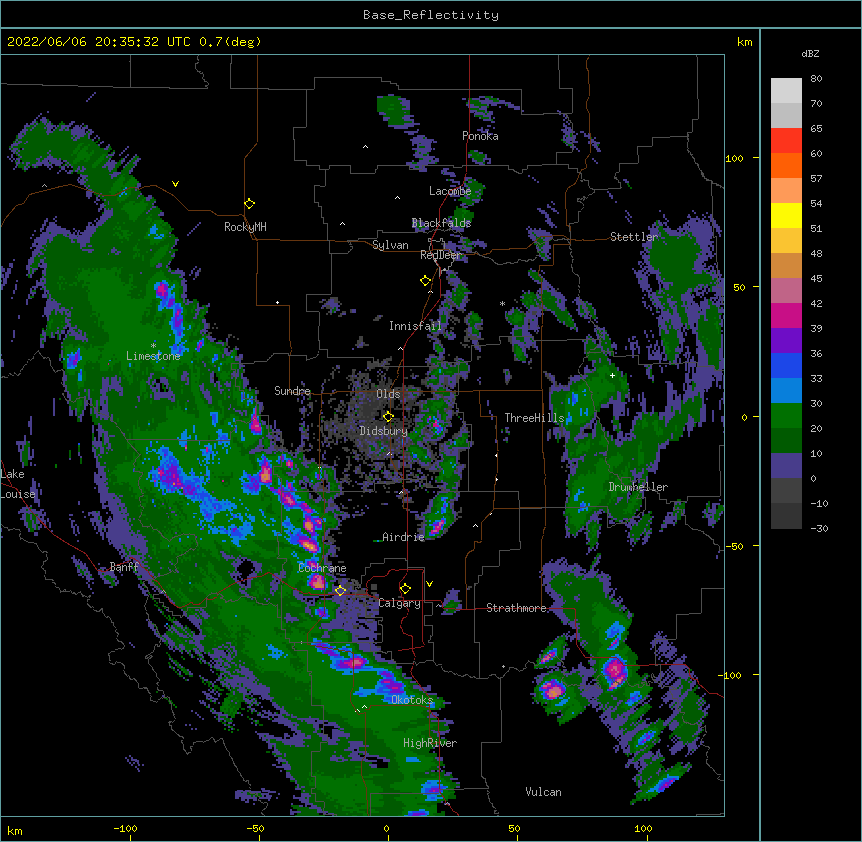Click the -30 value in dBZ legend
This screenshot has width=862, height=842.
tap(819, 529)
